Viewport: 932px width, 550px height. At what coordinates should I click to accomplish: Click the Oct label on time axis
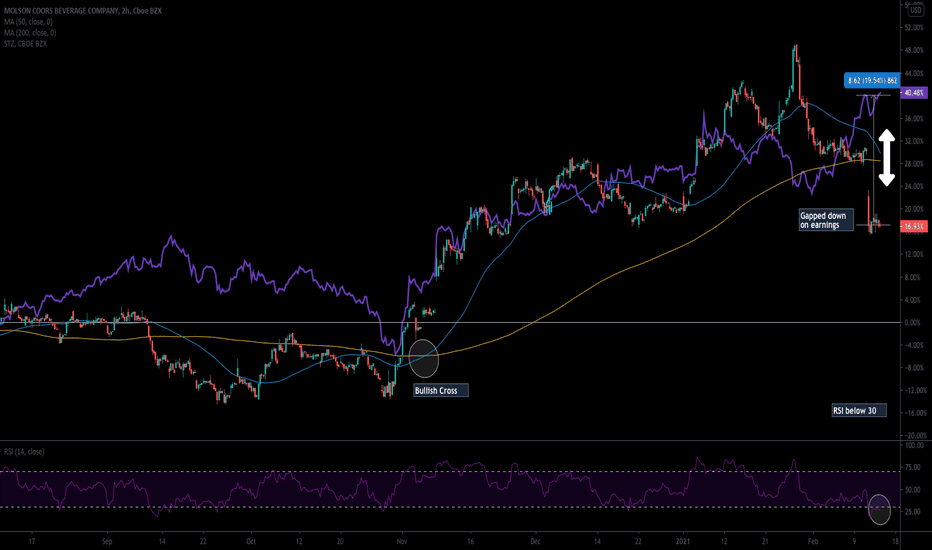click(251, 542)
